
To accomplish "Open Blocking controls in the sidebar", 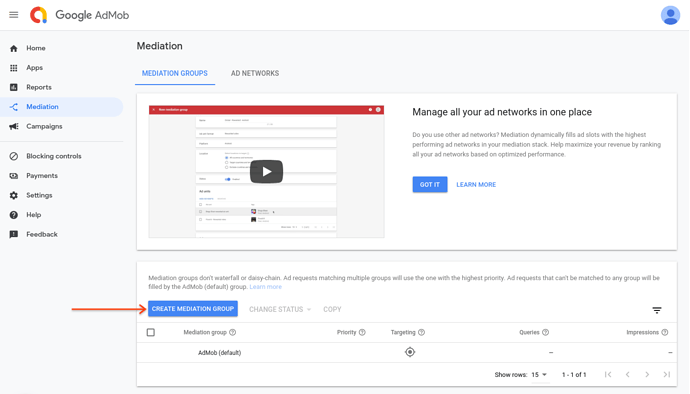I will (62, 156).
